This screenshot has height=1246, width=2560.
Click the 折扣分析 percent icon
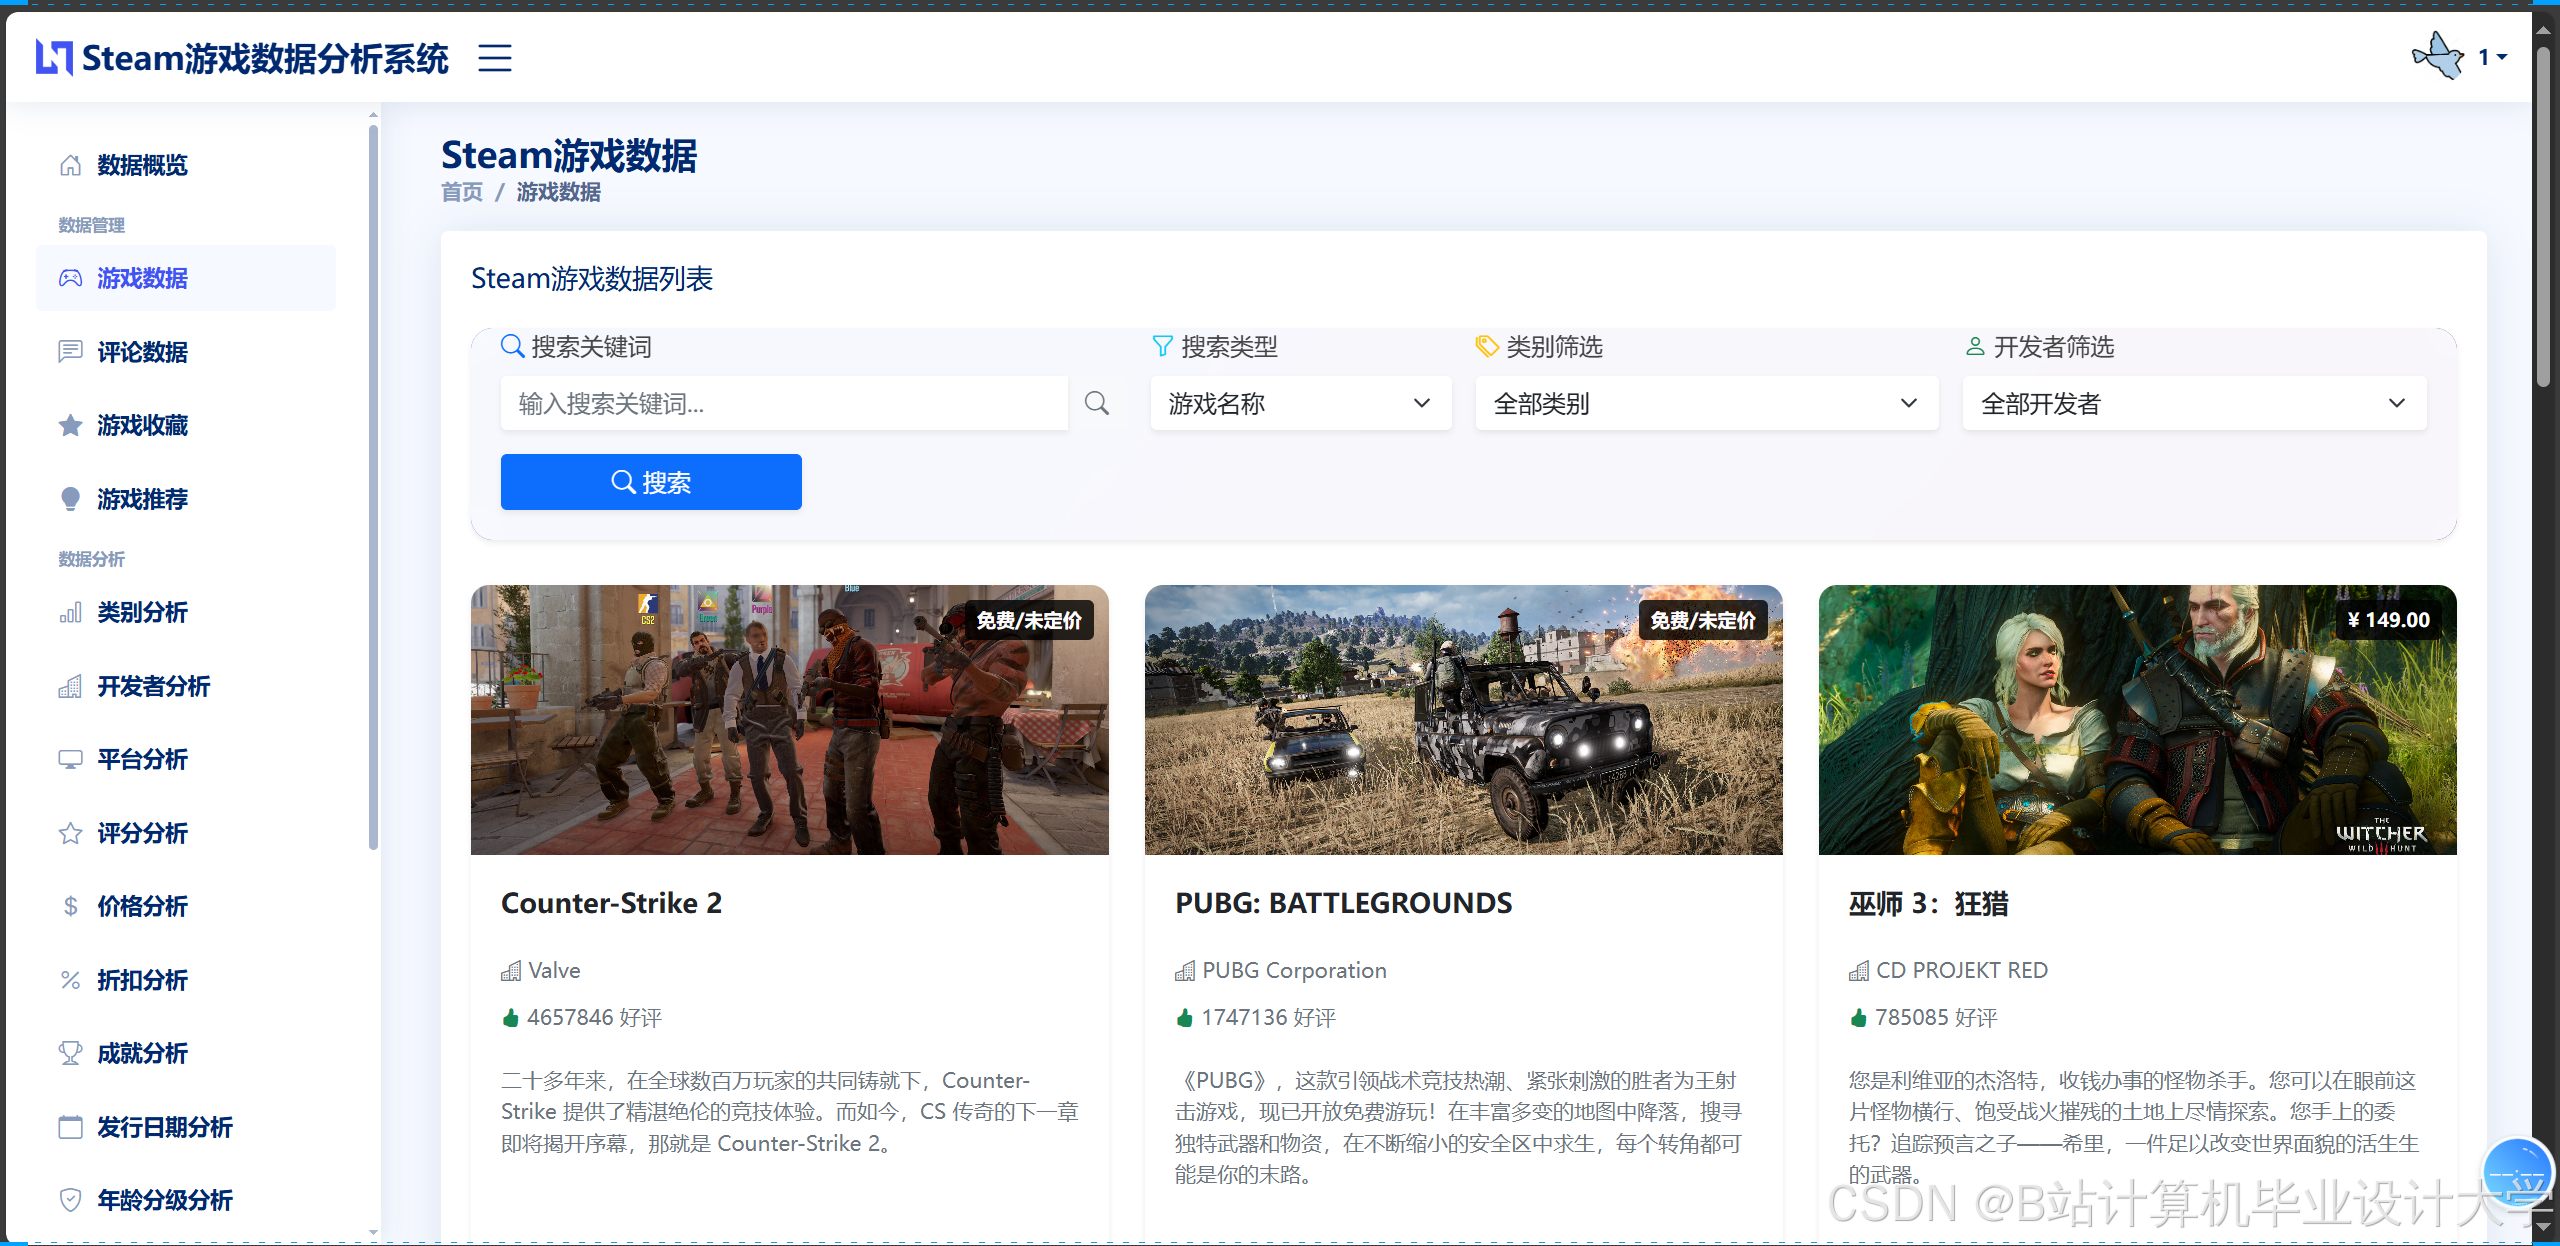click(x=69, y=979)
